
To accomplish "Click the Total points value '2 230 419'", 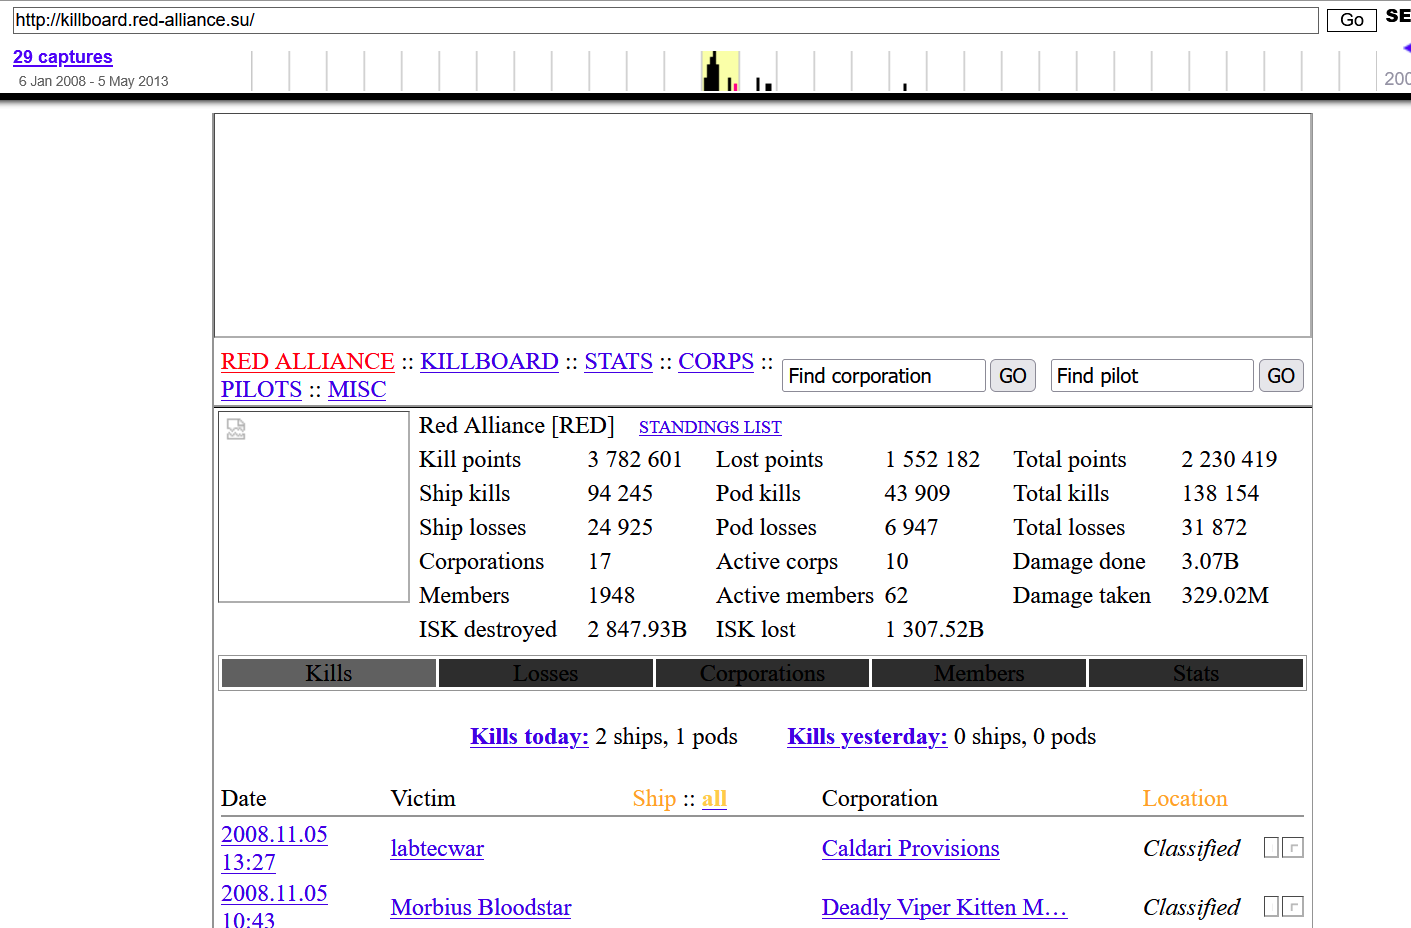I will 1229,459.
